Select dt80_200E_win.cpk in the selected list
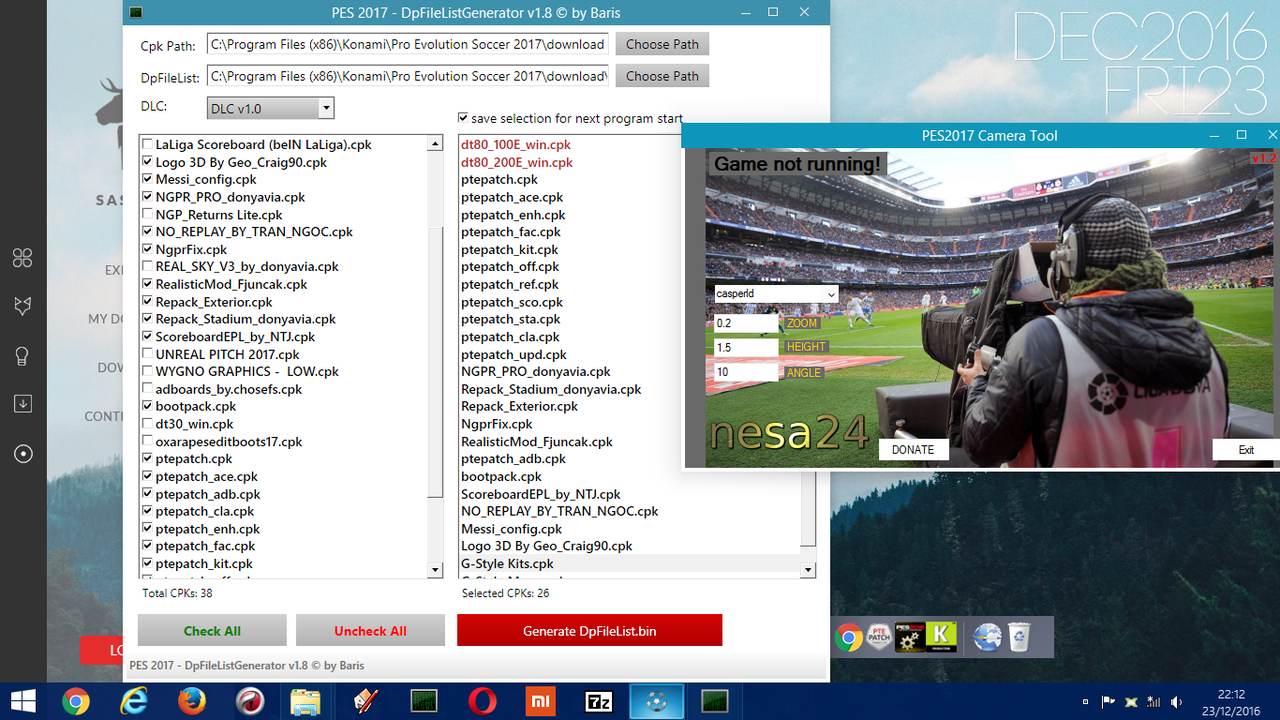This screenshot has height=720, width=1280. tap(517, 162)
